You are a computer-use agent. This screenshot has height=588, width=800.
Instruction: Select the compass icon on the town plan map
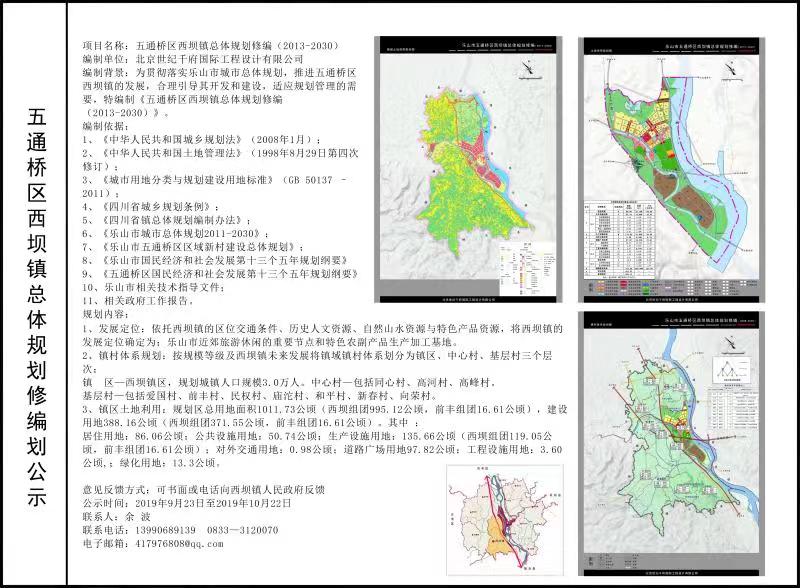coord(731,67)
